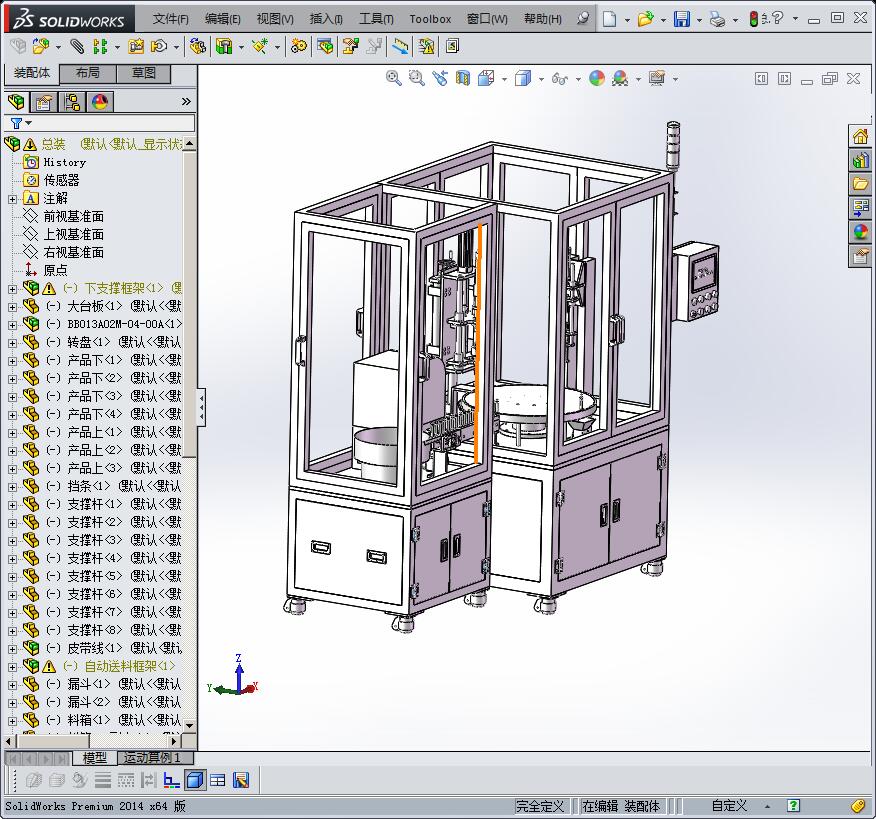
Task: Click the tag icon at status bar end
Action: click(858, 806)
